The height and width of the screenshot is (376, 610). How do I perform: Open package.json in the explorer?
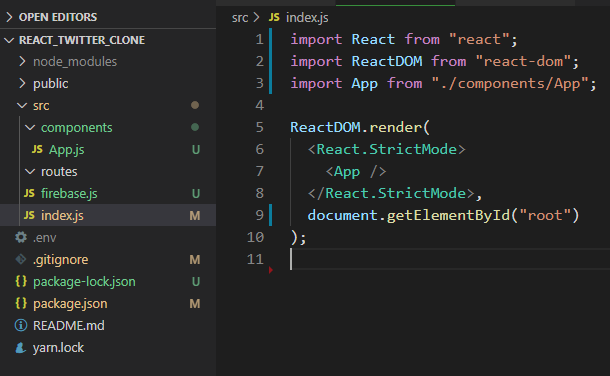pyautogui.click(x=70, y=304)
